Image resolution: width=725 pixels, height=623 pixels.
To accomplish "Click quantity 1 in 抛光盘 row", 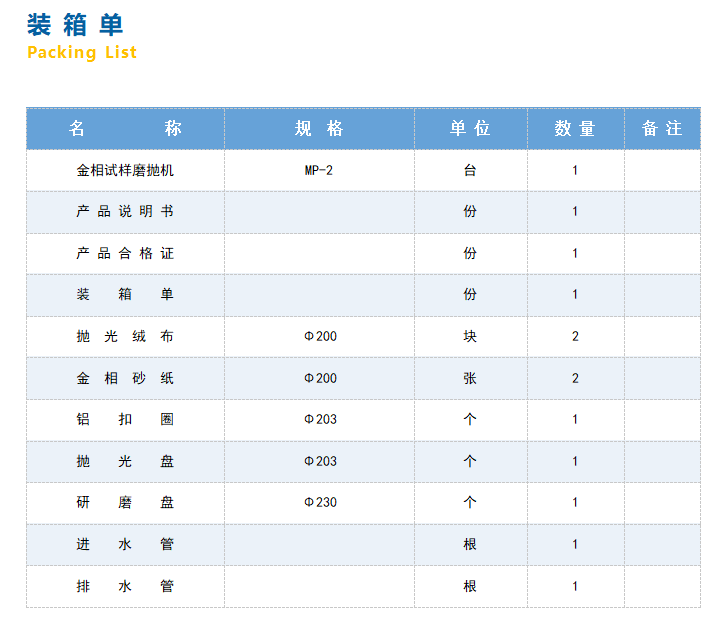I will (x=576, y=461).
